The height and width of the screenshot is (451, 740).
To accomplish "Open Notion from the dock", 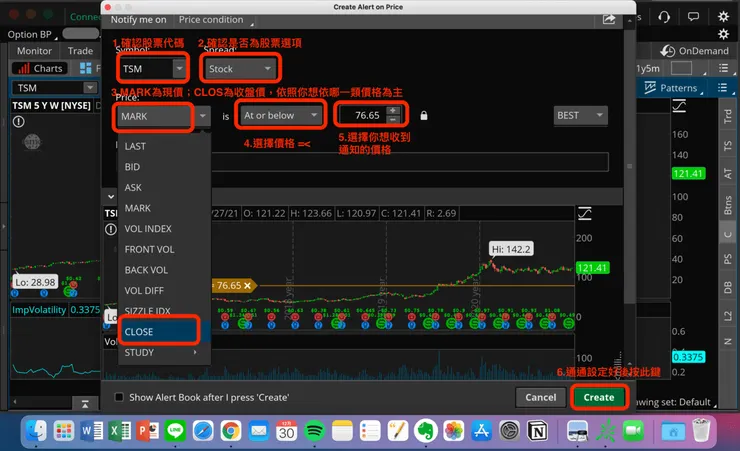I will tap(538, 431).
